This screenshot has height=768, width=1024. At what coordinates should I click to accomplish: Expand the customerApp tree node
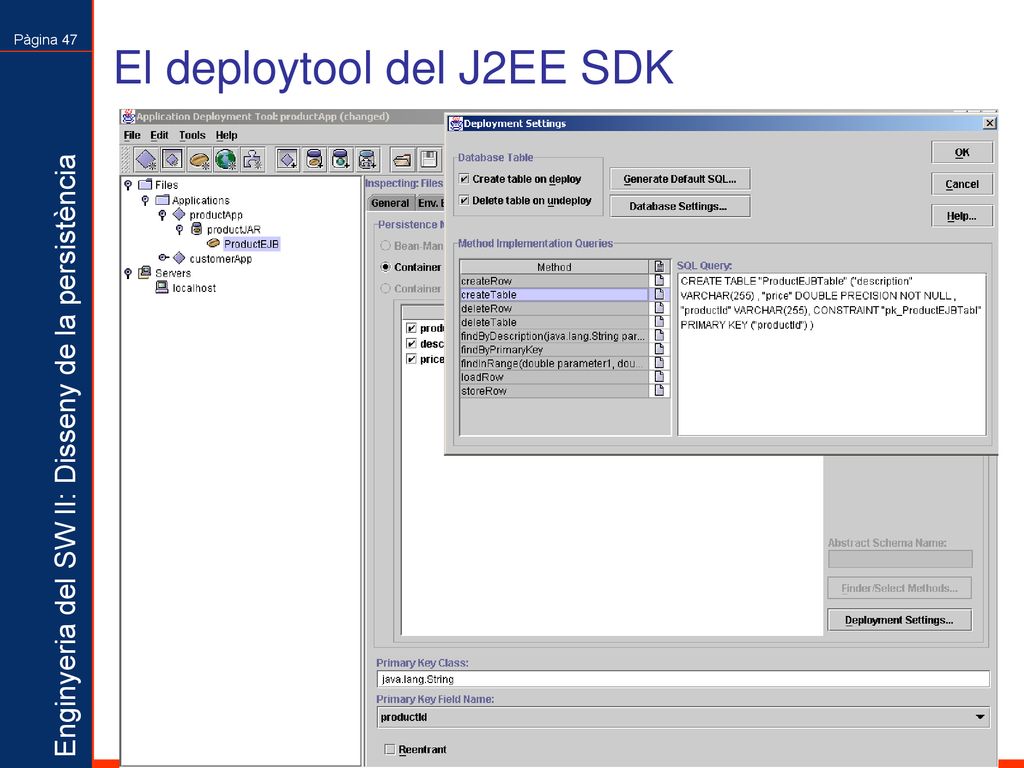tap(163, 257)
